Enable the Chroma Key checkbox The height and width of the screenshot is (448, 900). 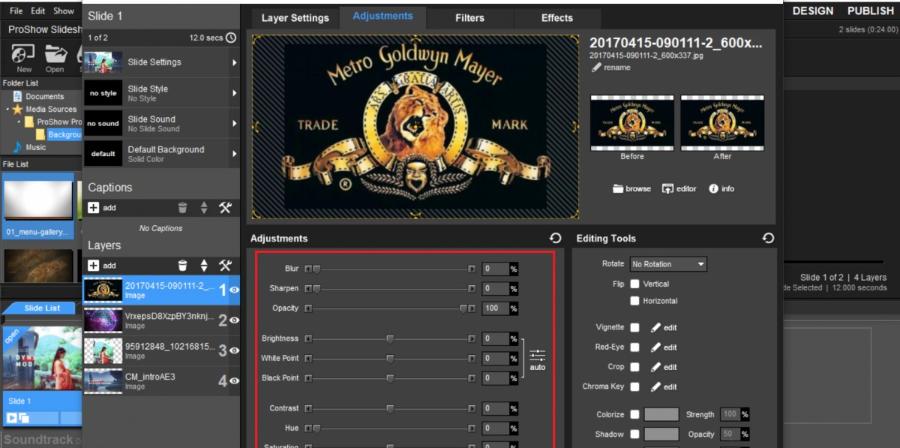635,387
